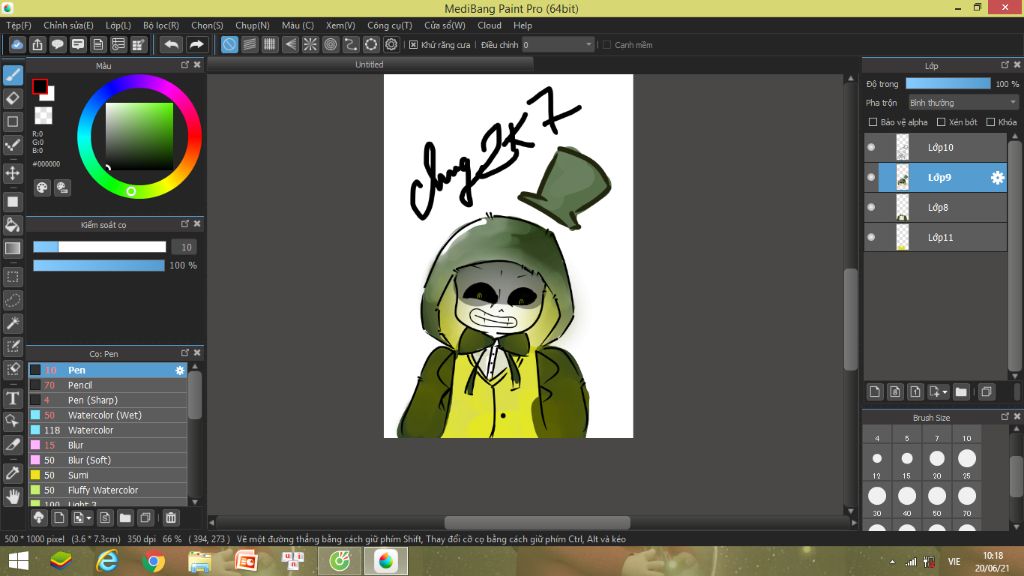The image size is (1024, 576).
Task: Open the Tệp(F) file menu
Action: point(19,25)
